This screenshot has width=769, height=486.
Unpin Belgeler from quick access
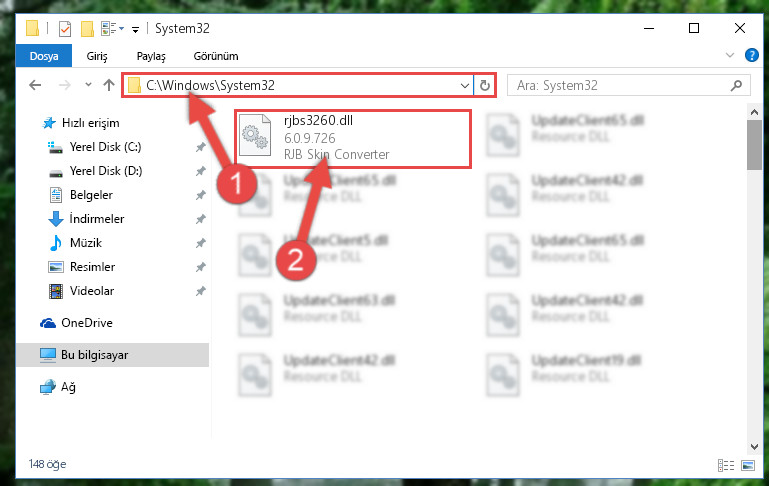pyautogui.click(x=200, y=195)
